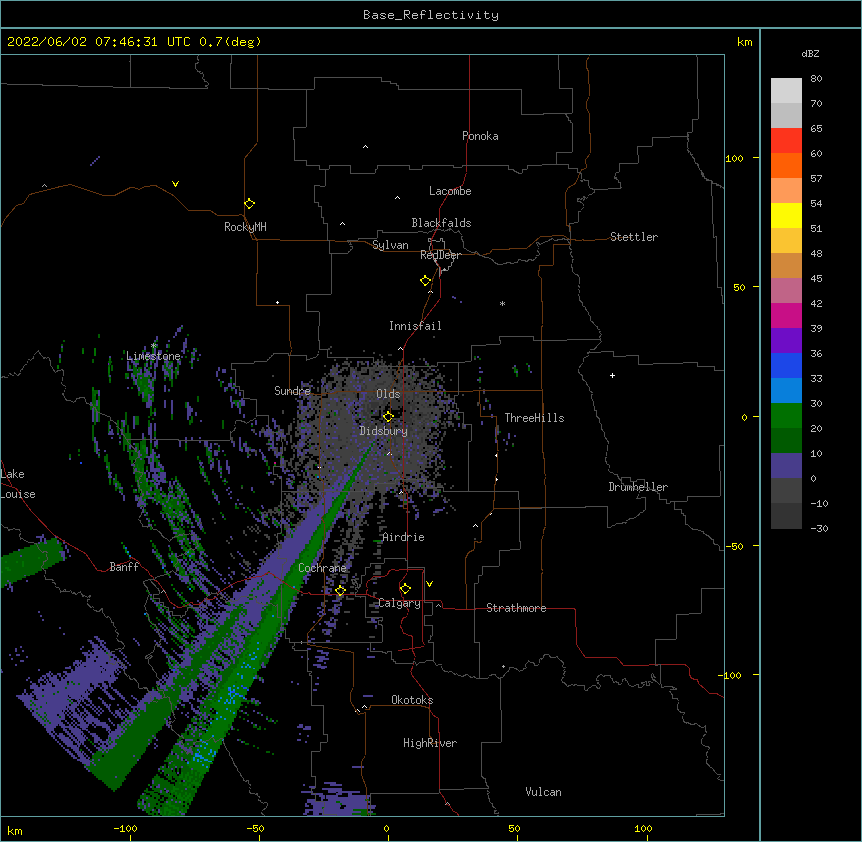Select the RockyMH label
Viewport: 862px width, 842px height.
pyautogui.click(x=245, y=227)
